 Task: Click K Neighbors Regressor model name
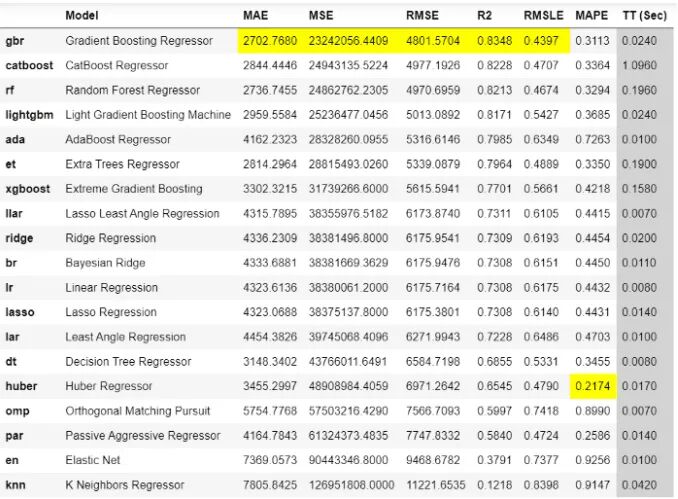click(x=125, y=485)
